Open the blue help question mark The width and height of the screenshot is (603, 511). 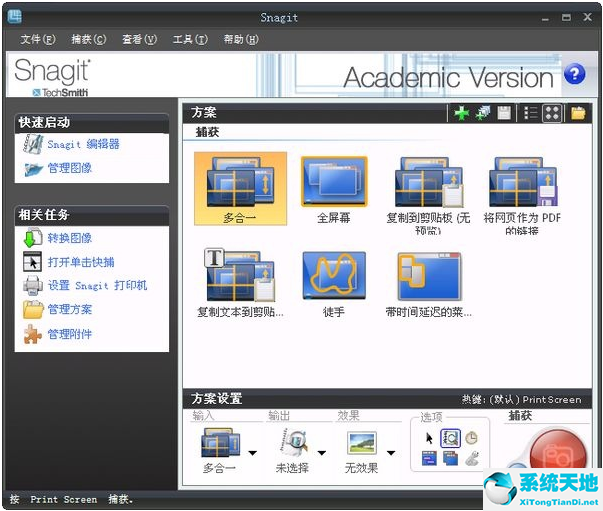575,74
